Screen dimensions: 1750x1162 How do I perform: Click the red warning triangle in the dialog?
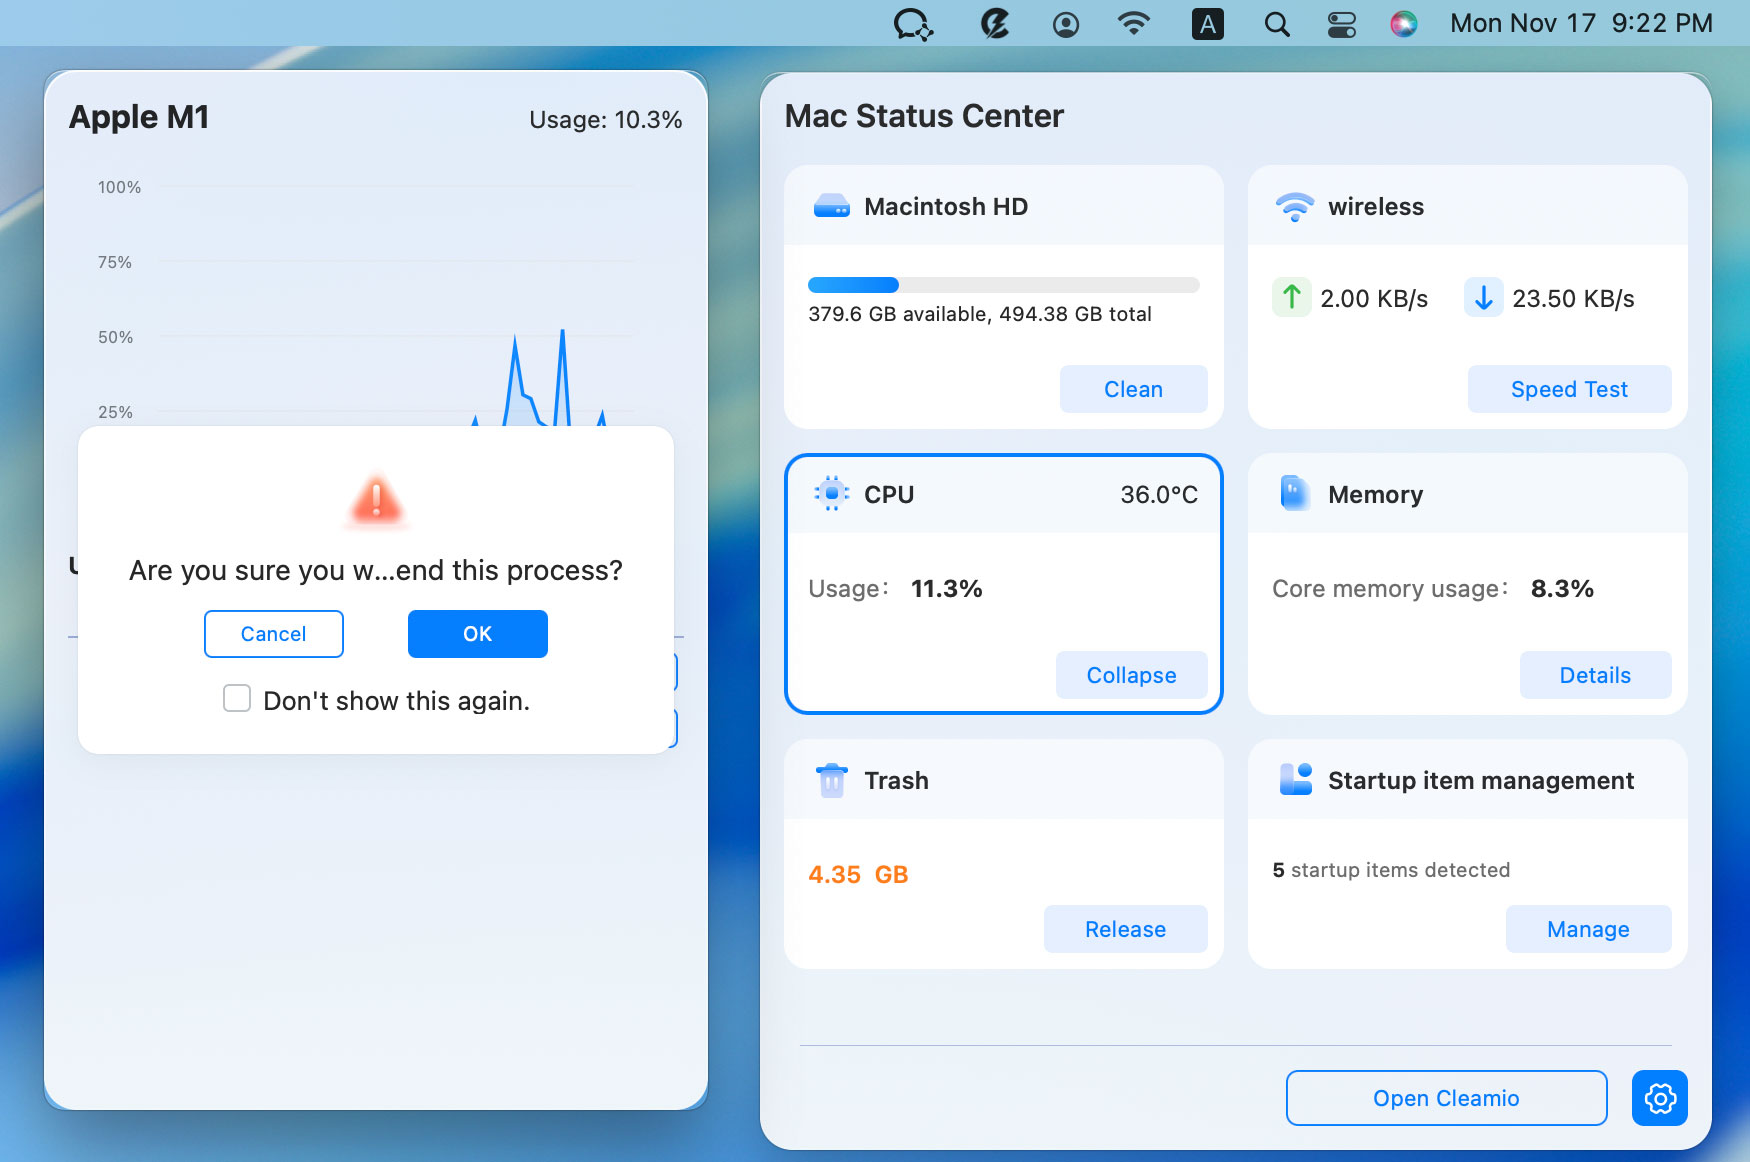point(376,501)
